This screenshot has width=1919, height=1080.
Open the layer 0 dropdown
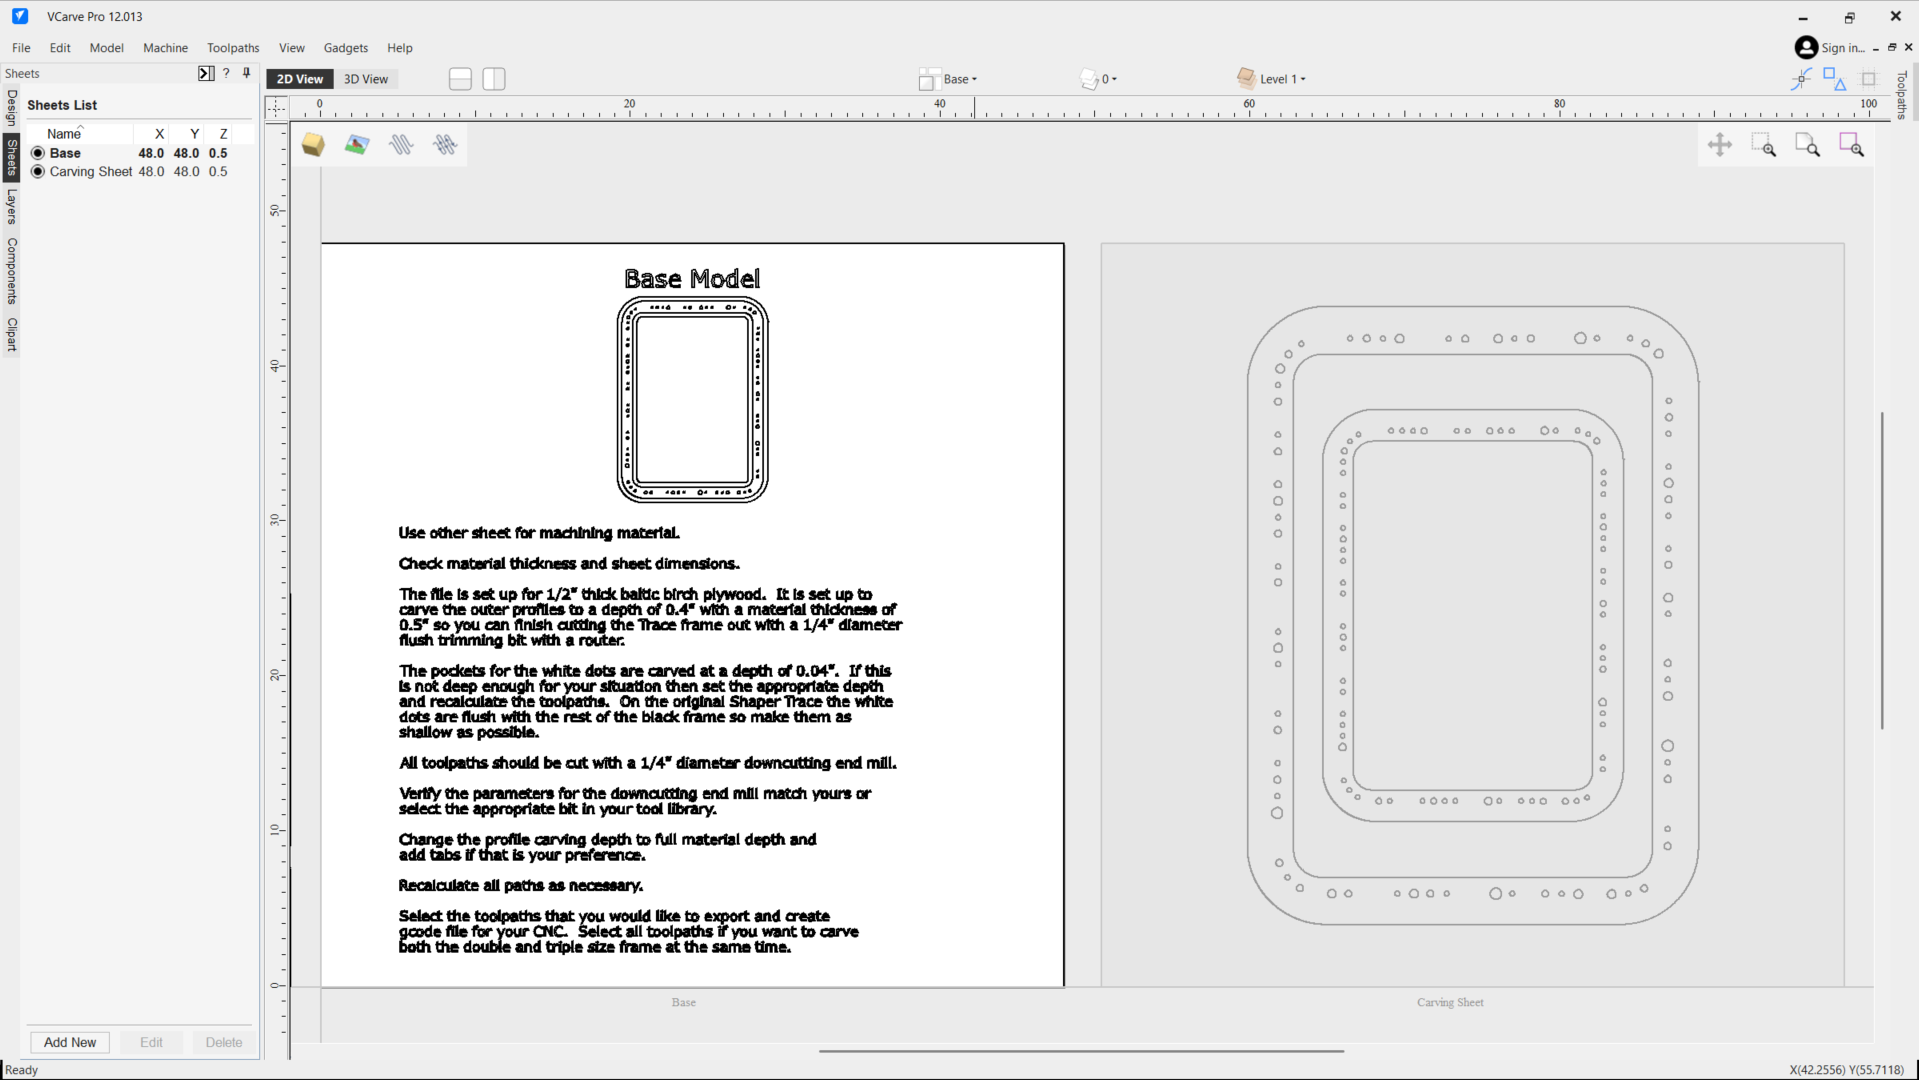(1099, 79)
